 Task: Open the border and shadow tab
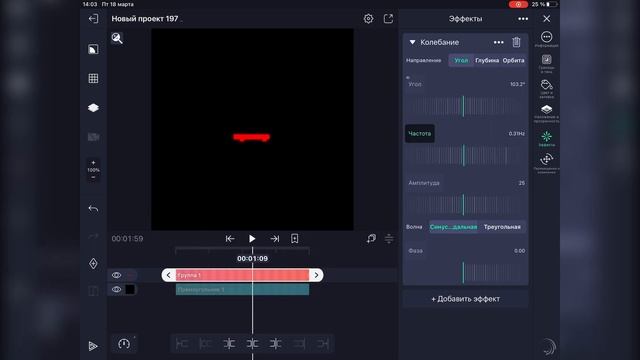547,64
